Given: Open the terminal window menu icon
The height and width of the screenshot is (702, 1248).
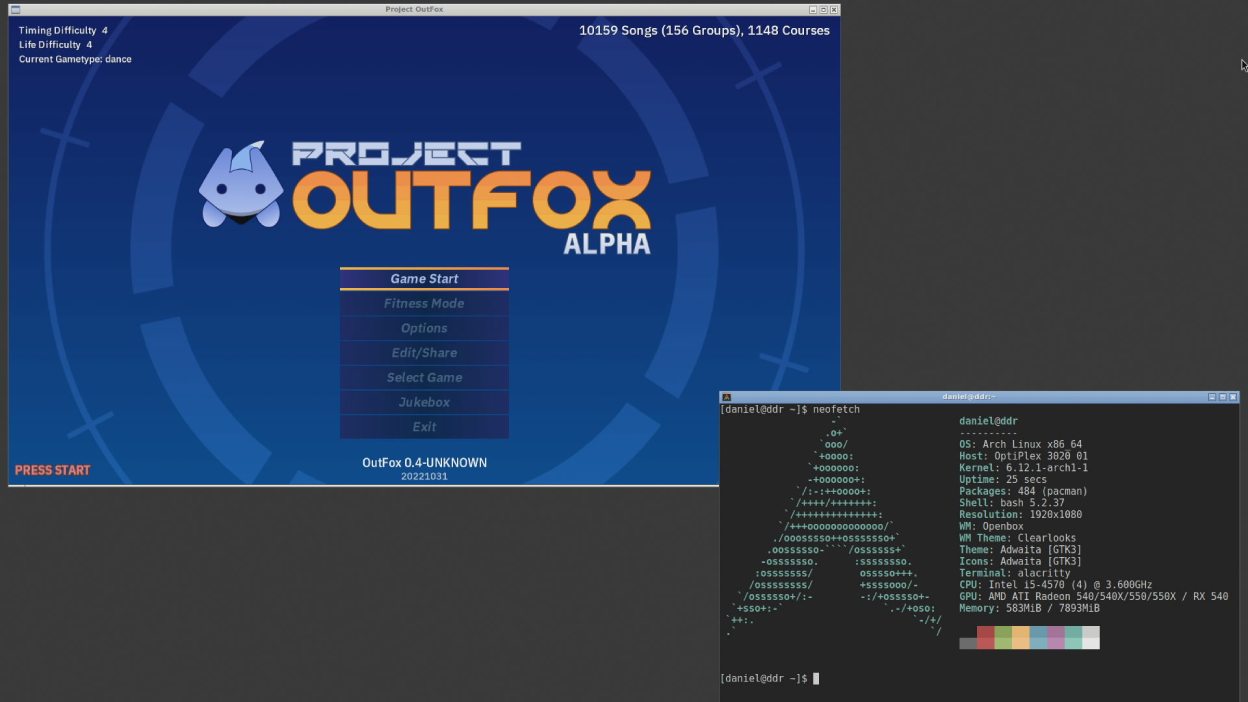Looking at the screenshot, I should (x=727, y=397).
